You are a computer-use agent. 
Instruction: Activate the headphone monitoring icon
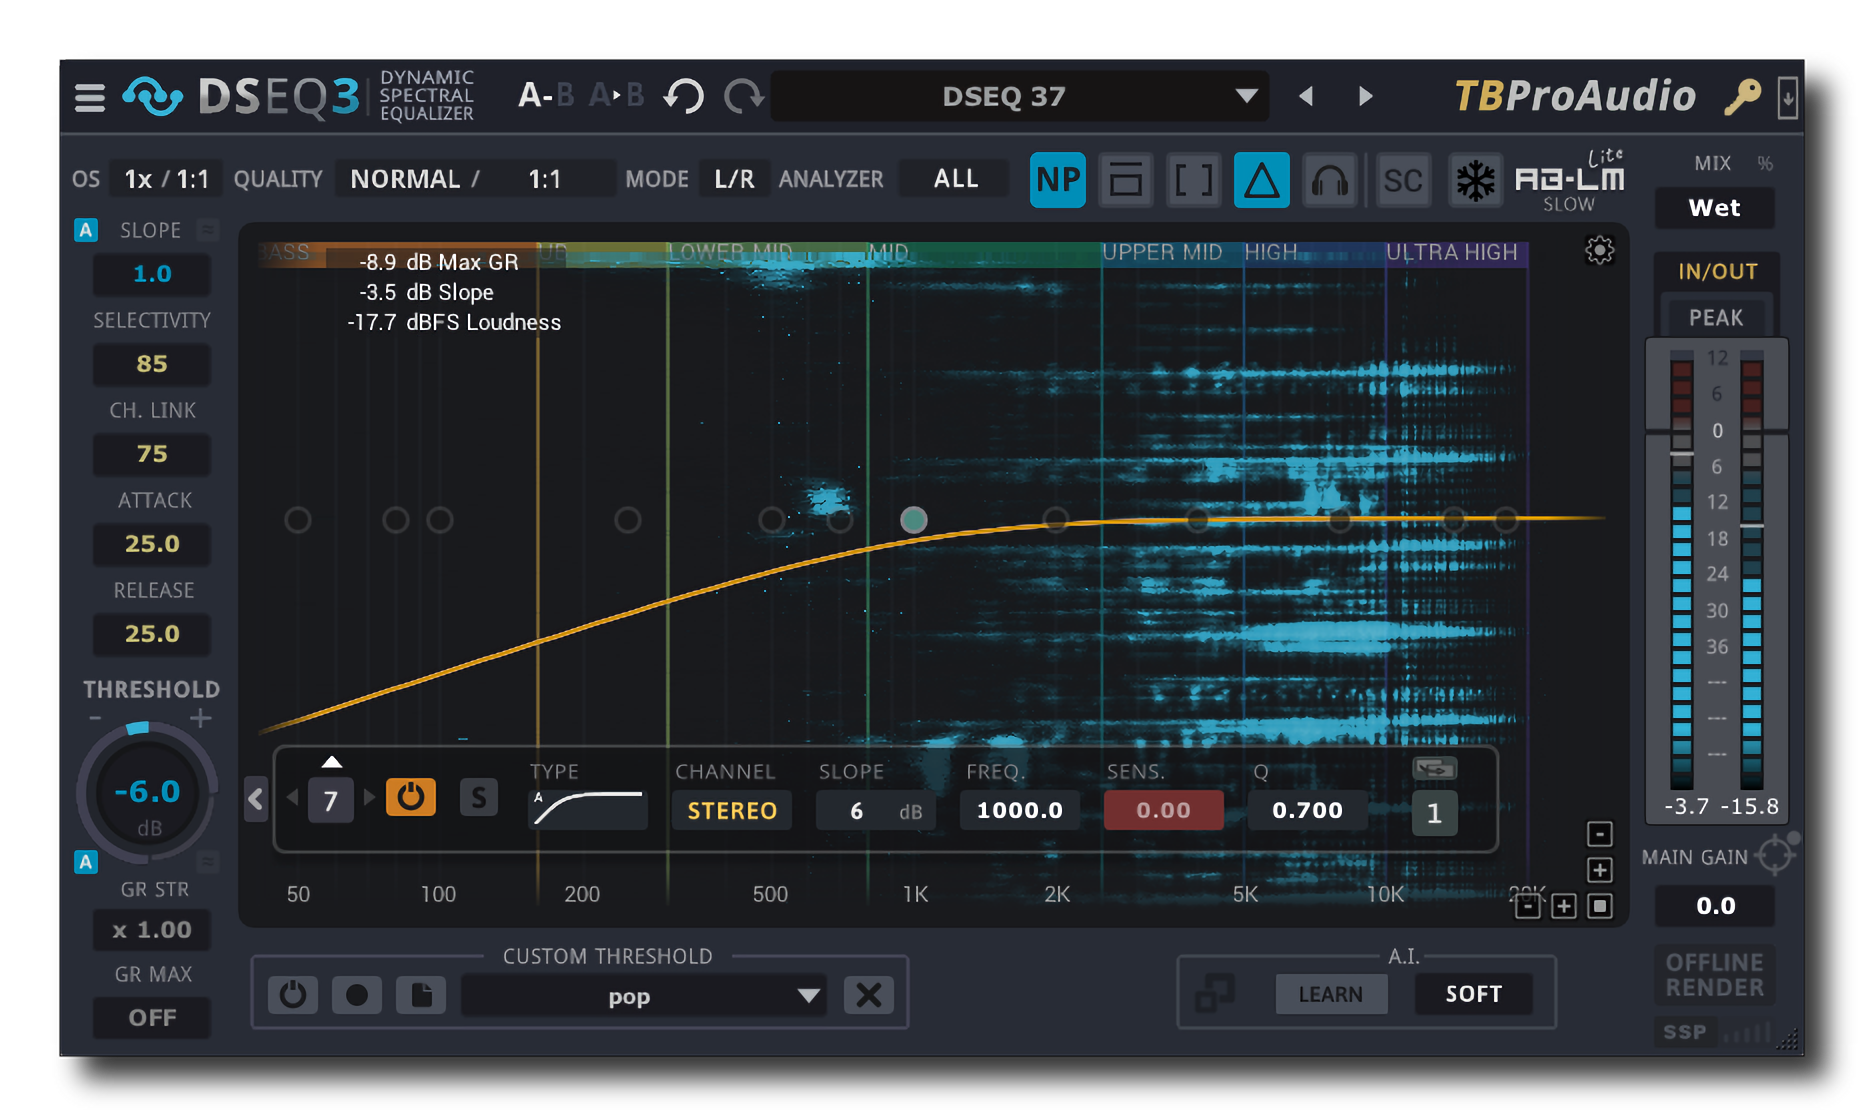click(x=1329, y=180)
